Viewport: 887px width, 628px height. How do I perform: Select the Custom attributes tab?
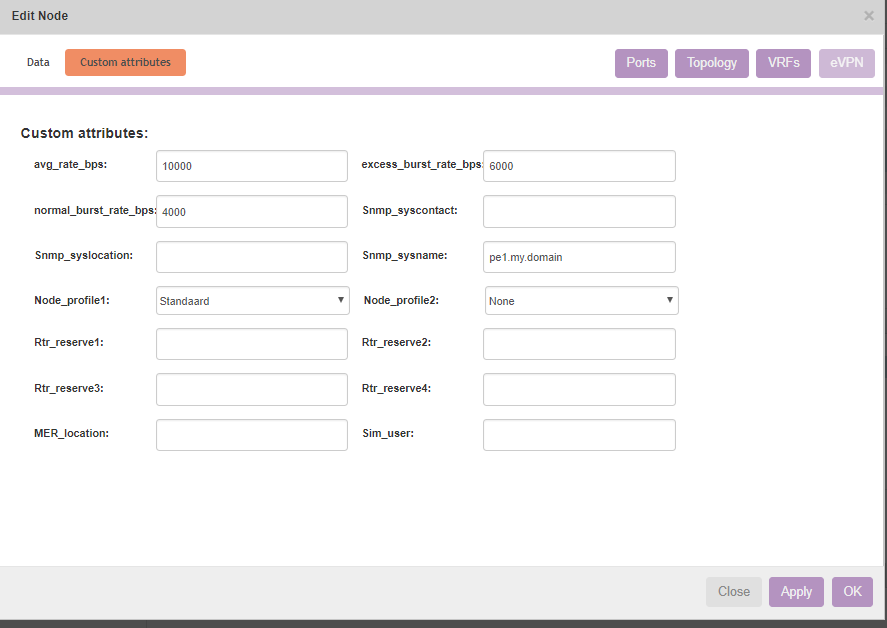tap(125, 62)
